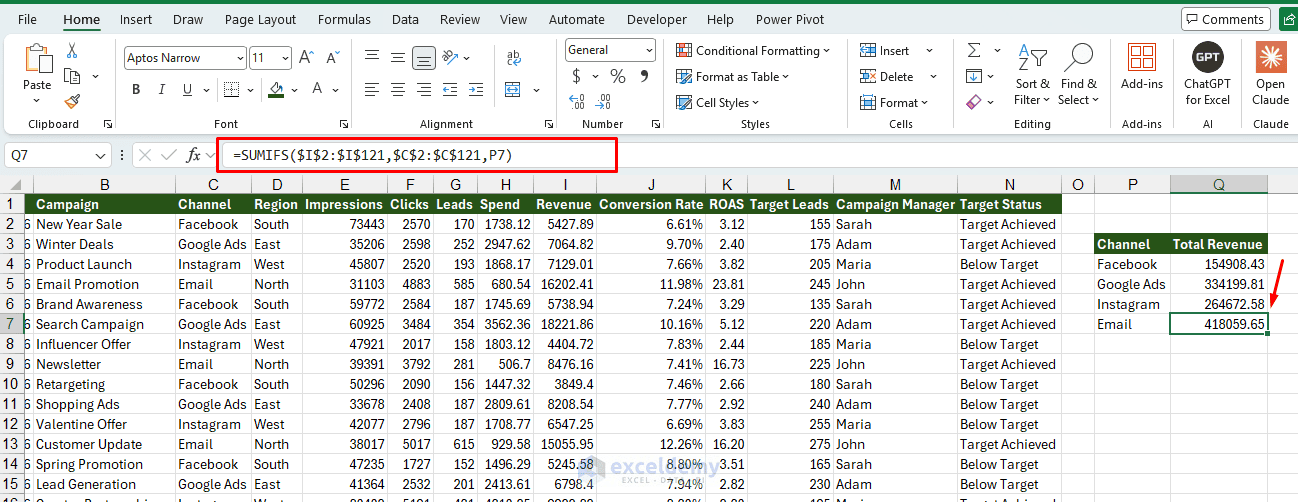The width and height of the screenshot is (1298, 502).
Task: Apply Comma Style format
Action: tap(643, 76)
